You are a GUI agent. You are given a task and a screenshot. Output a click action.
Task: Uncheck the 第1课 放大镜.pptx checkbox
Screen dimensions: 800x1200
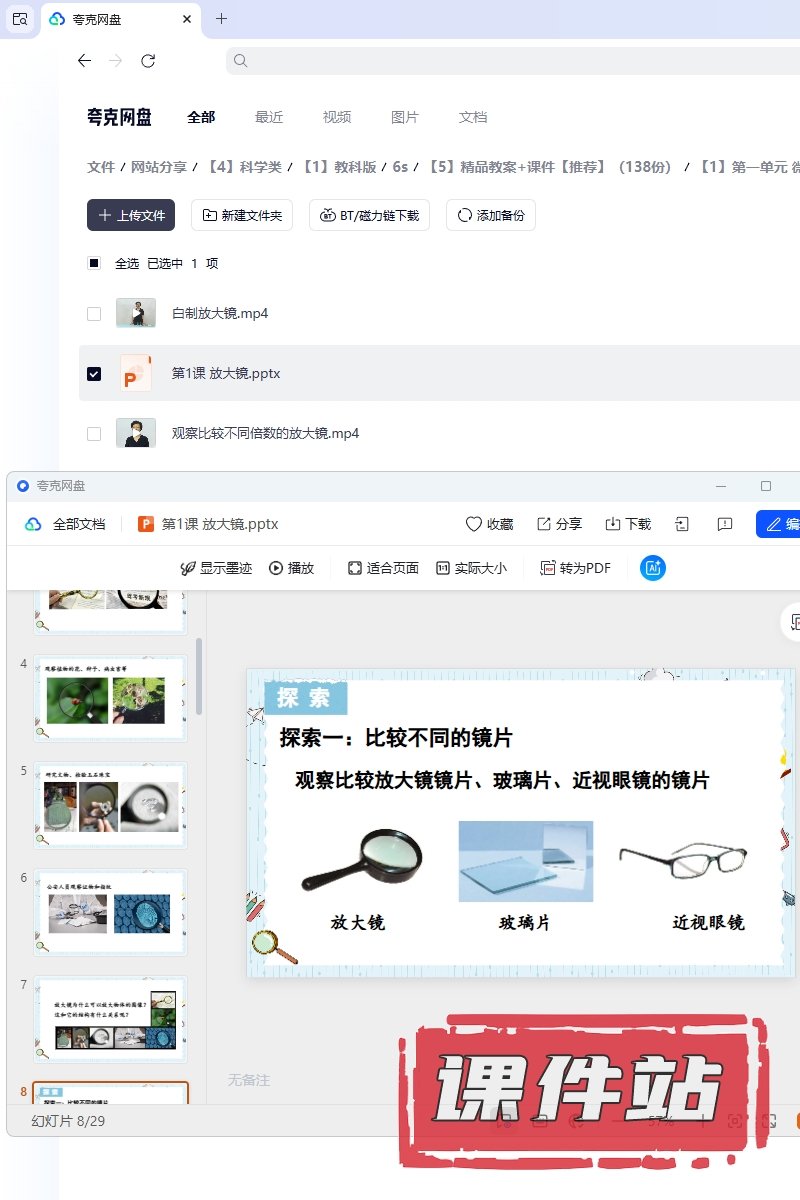[94, 374]
